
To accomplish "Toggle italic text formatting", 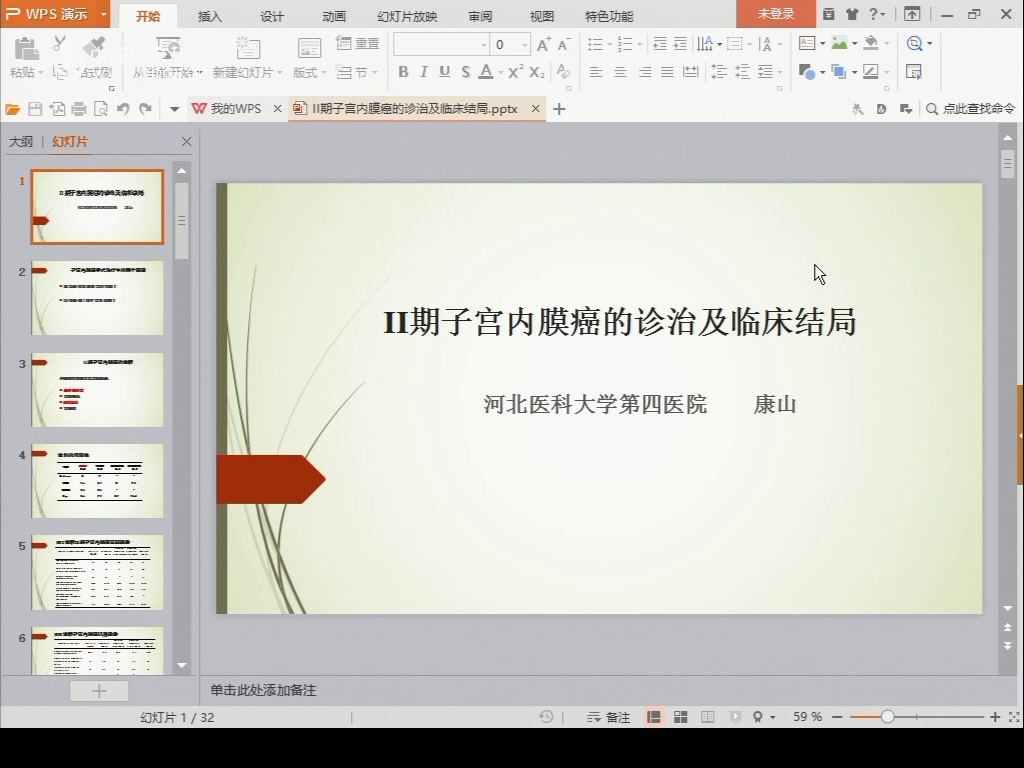I will [424, 72].
